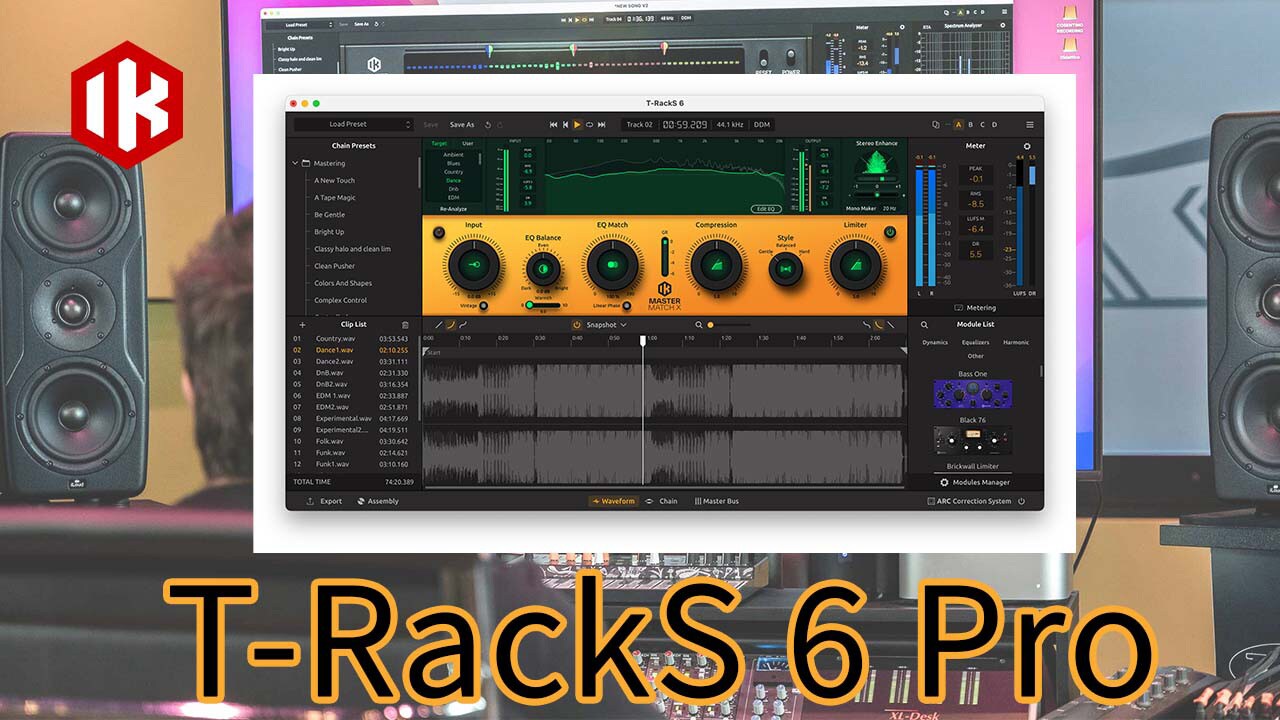1280x720 pixels.
Task: Select the Bass One module thumbnail
Action: click(x=972, y=394)
